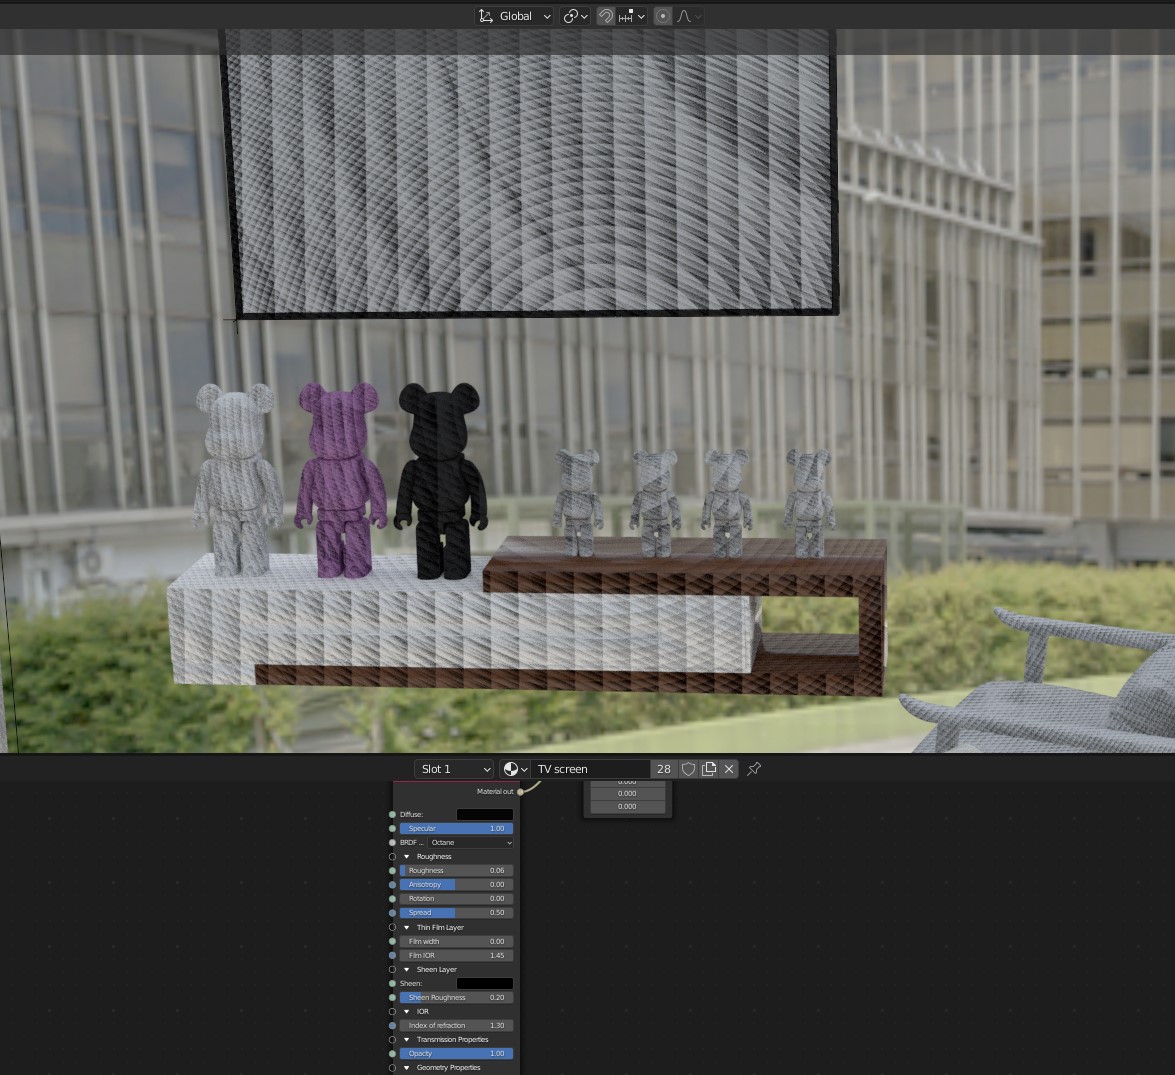Image resolution: width=1175 pixels, height=1075 pixels.
Task: Open the Slot 1 material slot dropdown
Action: click(454, 769)
